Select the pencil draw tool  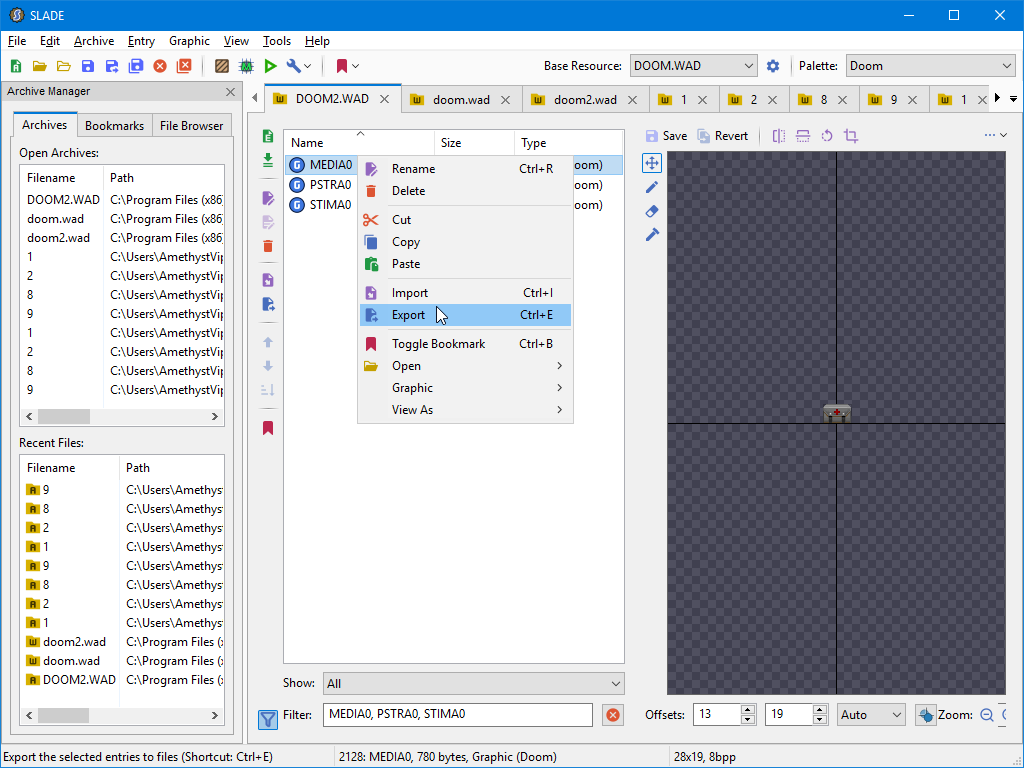652,187
